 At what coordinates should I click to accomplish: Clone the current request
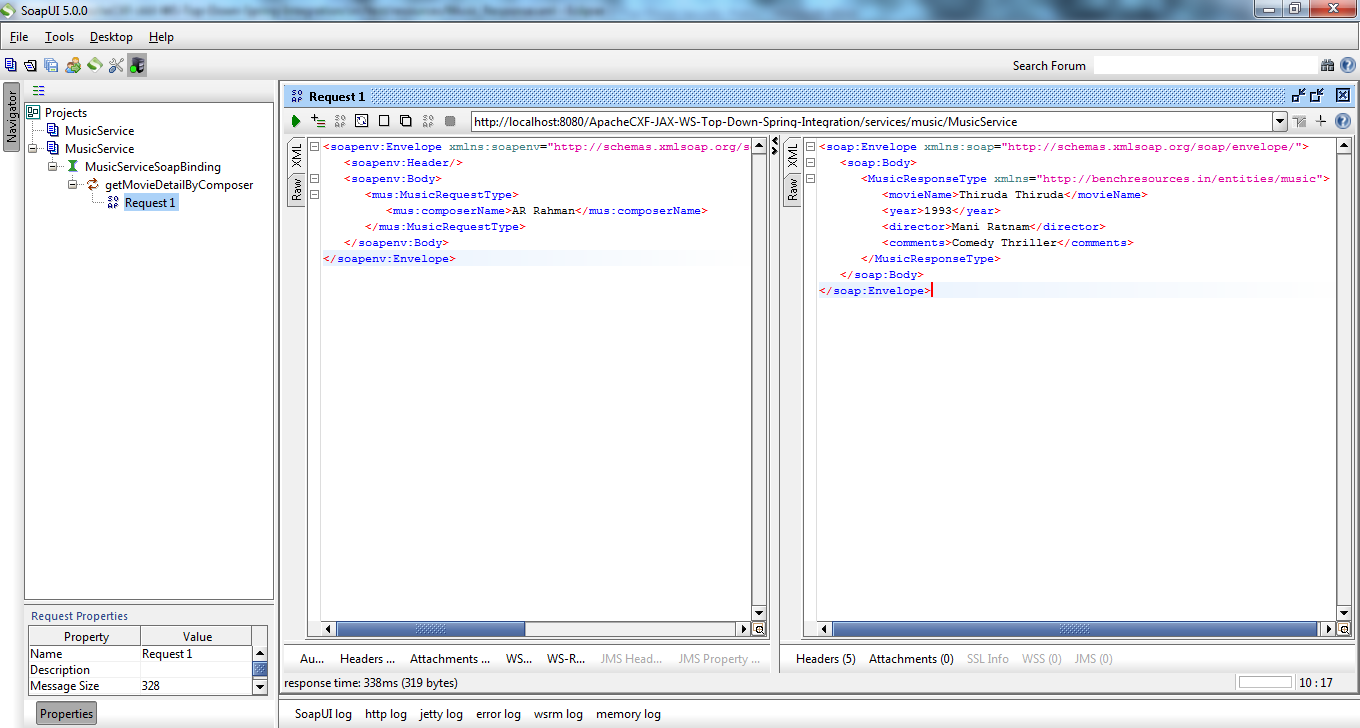(405, 120)
